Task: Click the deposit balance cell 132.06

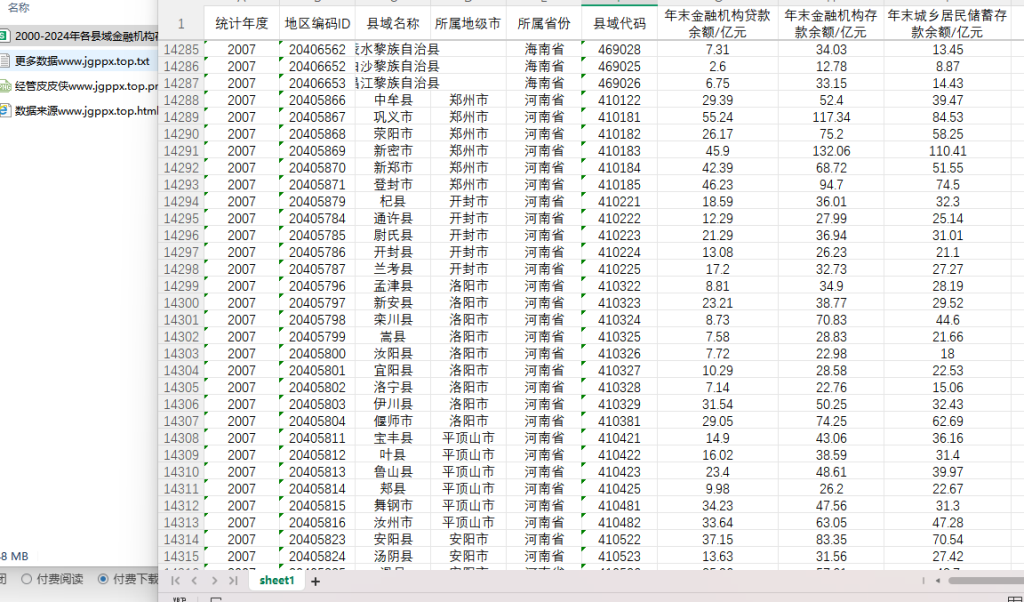Action: (831, 151)
